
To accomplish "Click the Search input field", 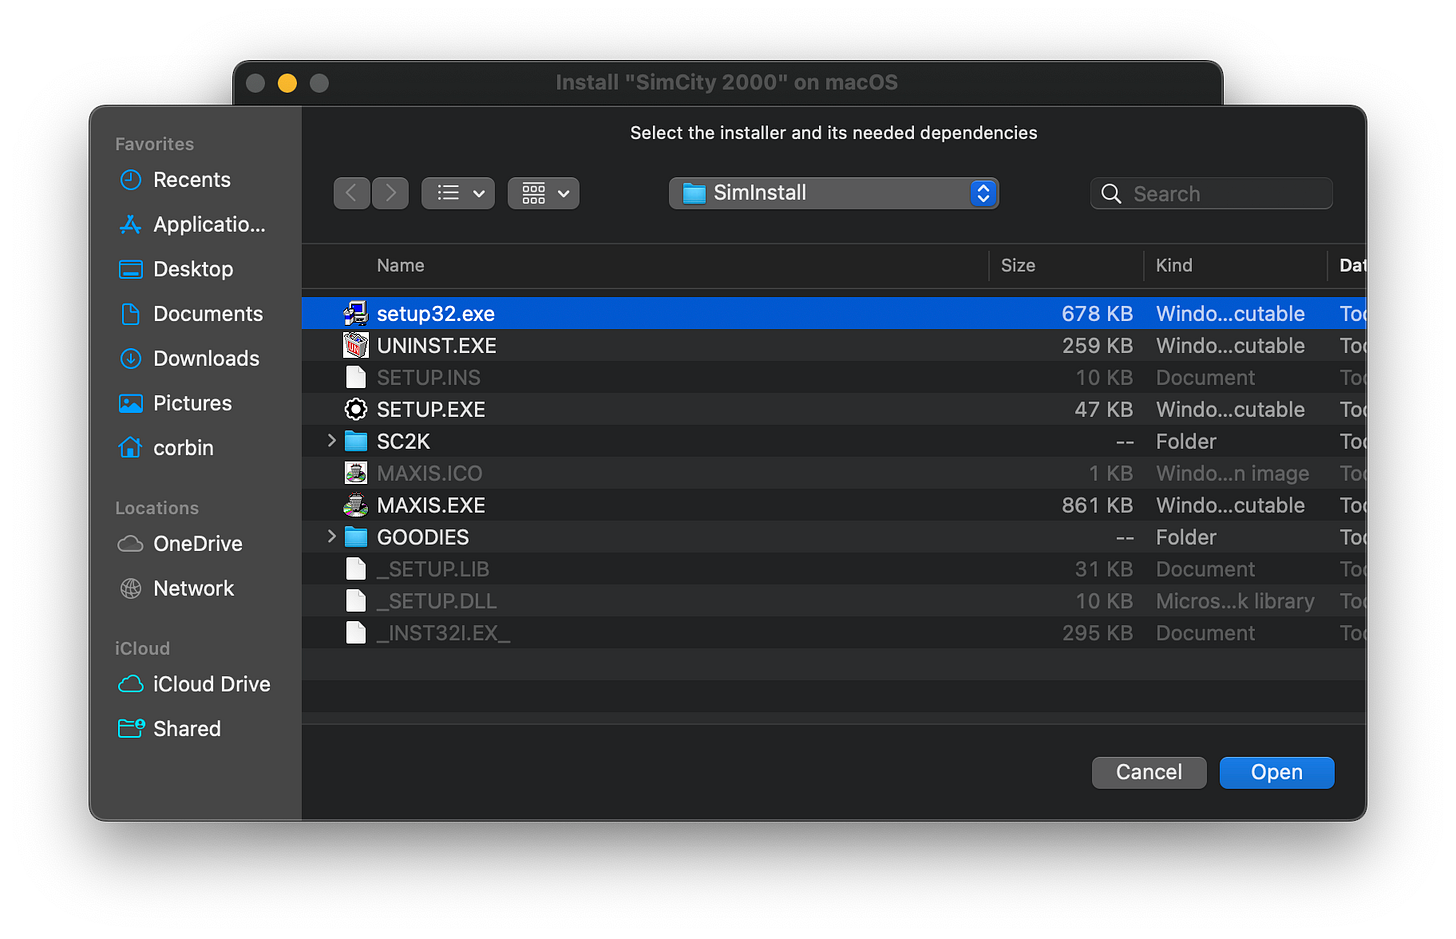I will pyautogui.click(x=1212, y=193).
